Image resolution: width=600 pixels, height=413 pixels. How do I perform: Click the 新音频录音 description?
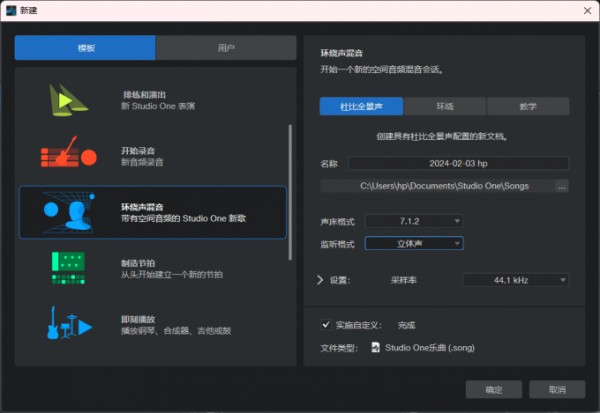coord(142,162)
